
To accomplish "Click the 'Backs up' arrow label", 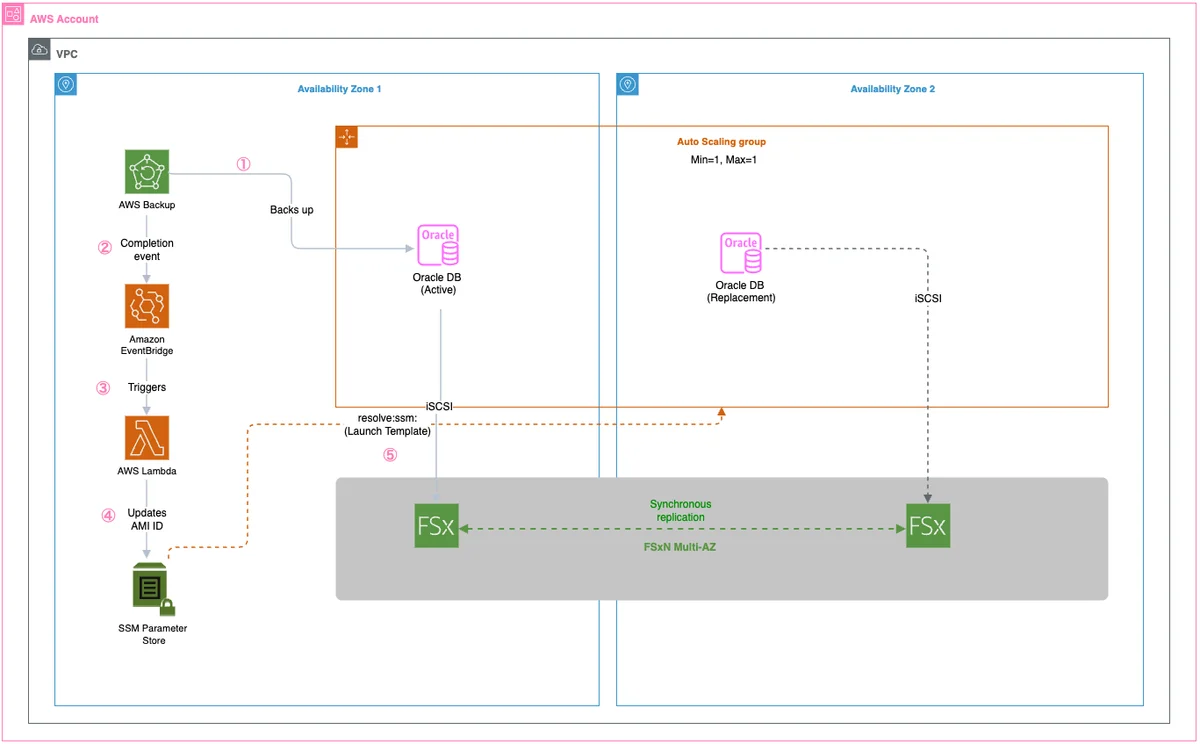I will (292, 210).
